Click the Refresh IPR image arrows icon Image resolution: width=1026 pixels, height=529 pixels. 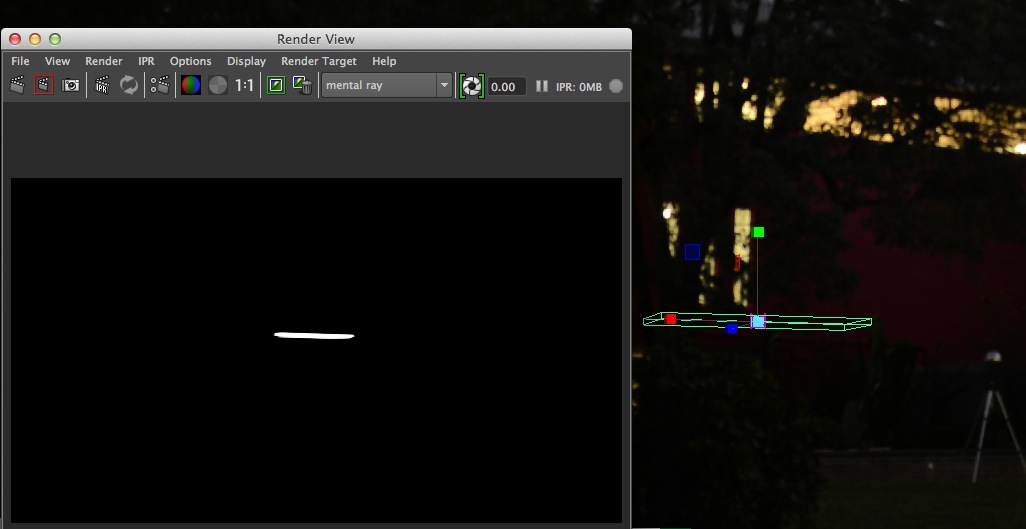(129, 86)
